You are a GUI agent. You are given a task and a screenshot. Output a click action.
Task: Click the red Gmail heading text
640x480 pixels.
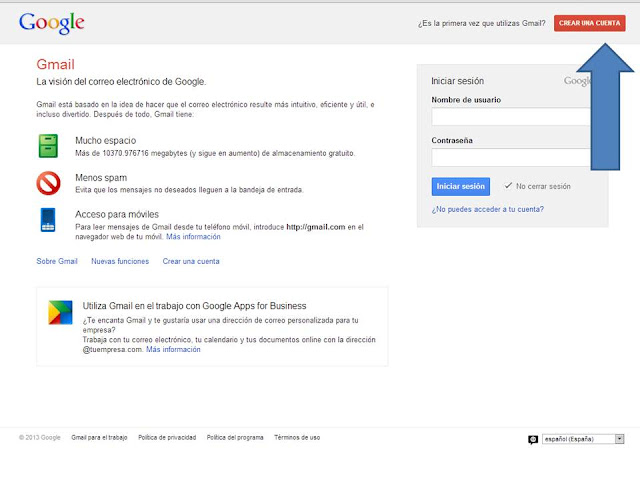(x=56, y=64)
